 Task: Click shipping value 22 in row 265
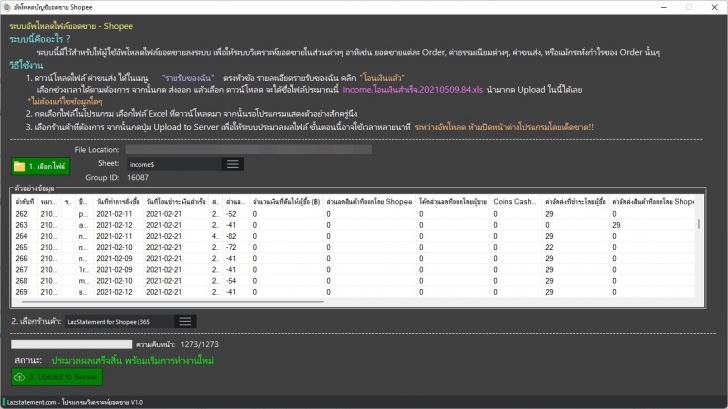click(x=549, y=247)
